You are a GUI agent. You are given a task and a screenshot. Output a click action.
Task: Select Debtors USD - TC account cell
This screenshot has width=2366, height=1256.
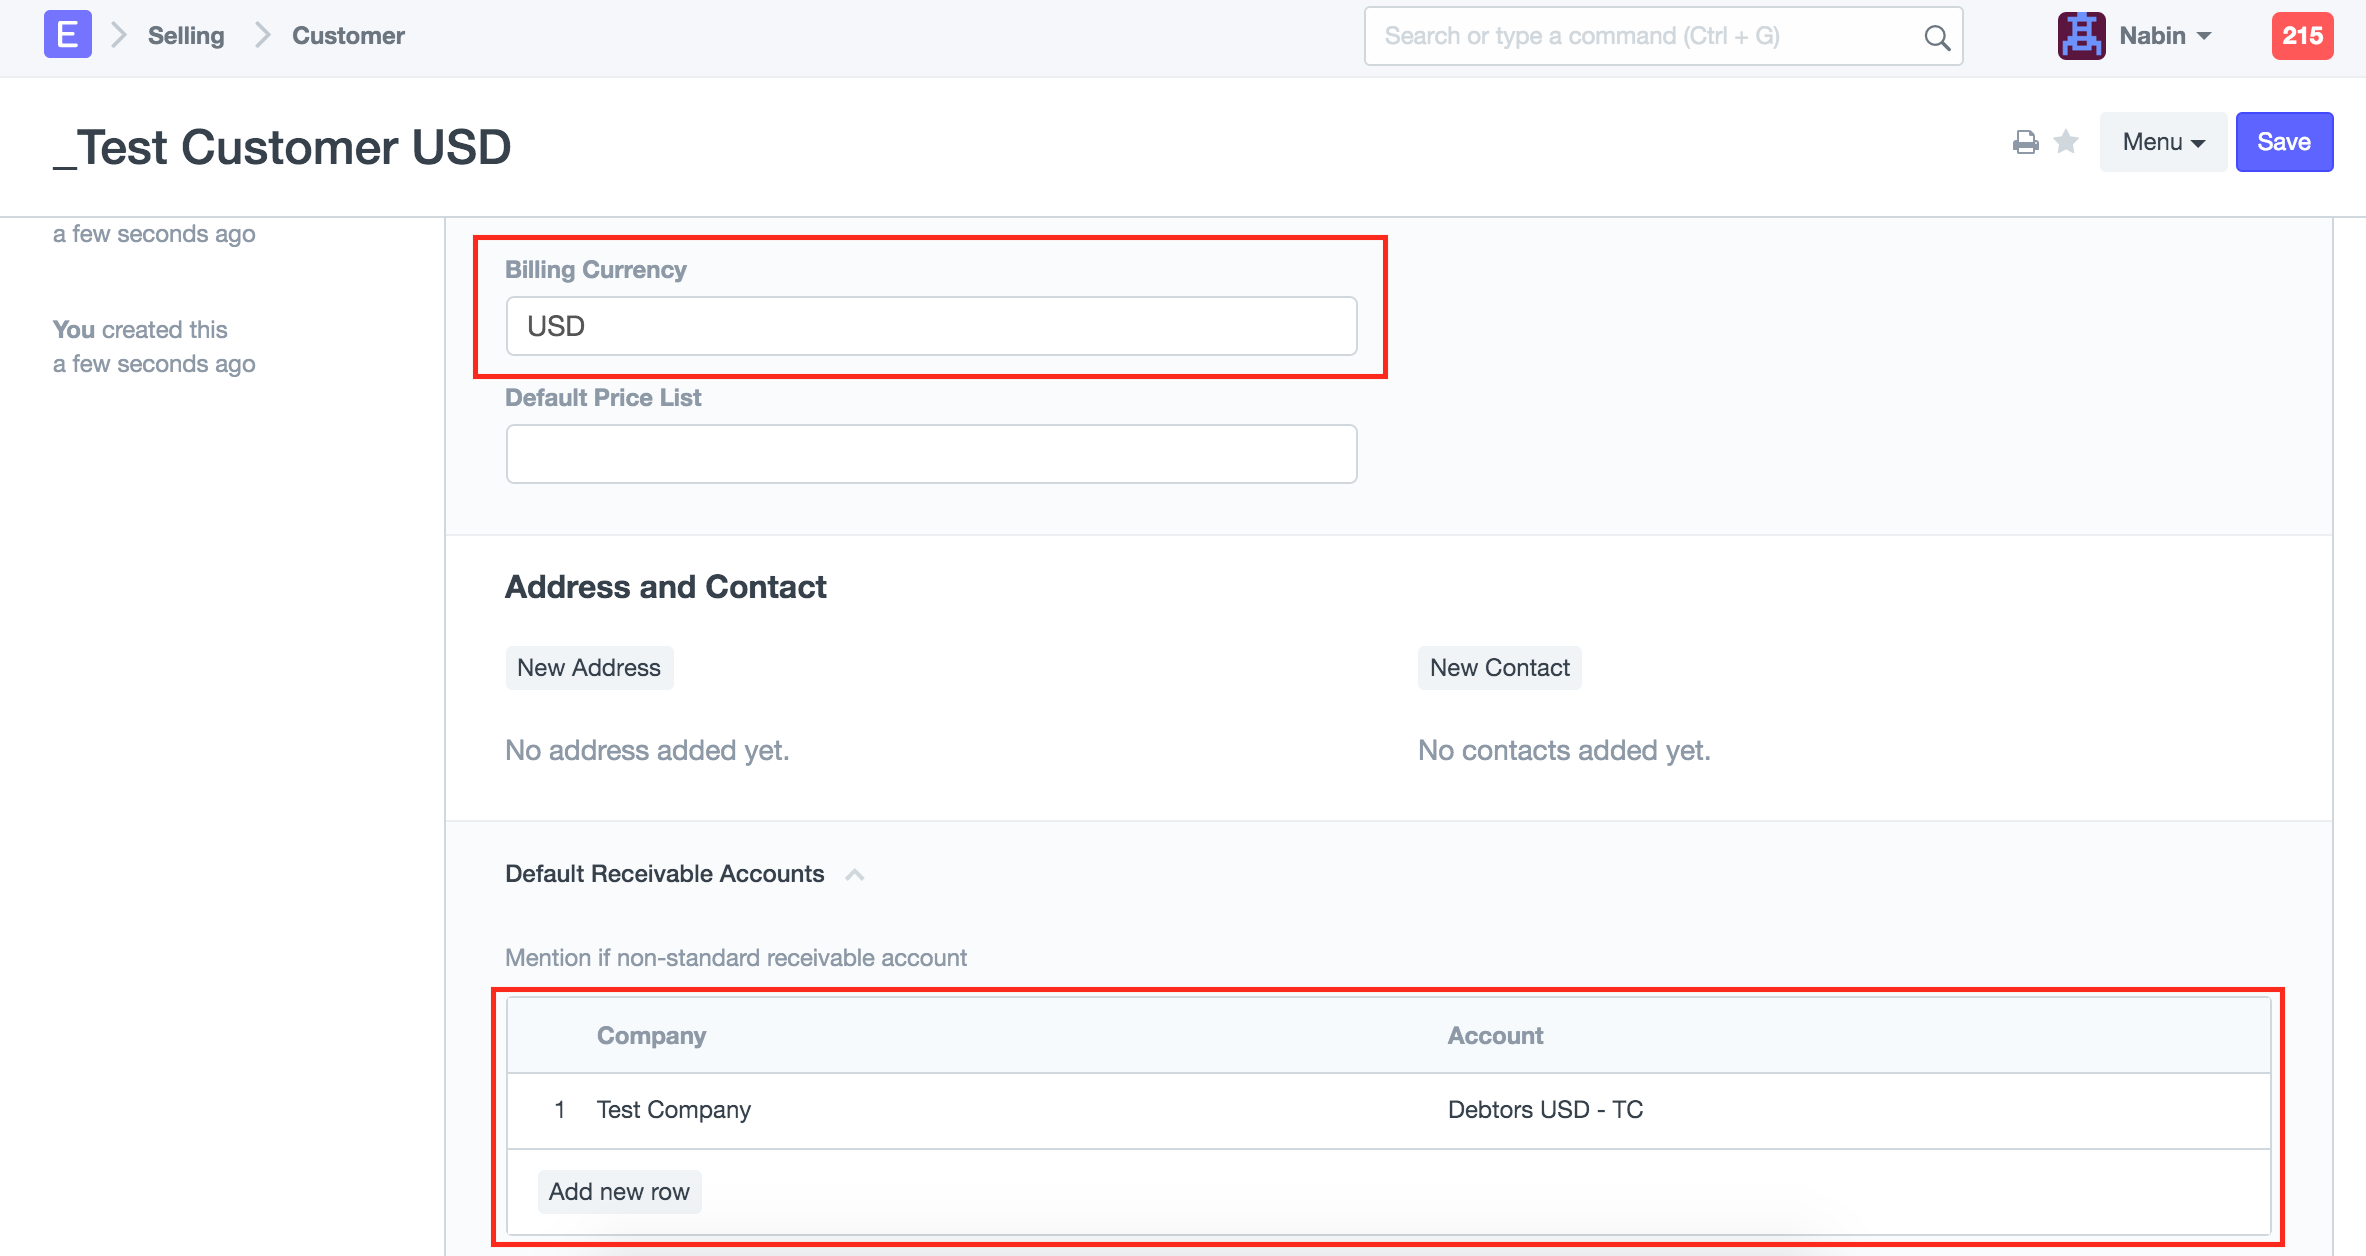coord(1545,1110)
